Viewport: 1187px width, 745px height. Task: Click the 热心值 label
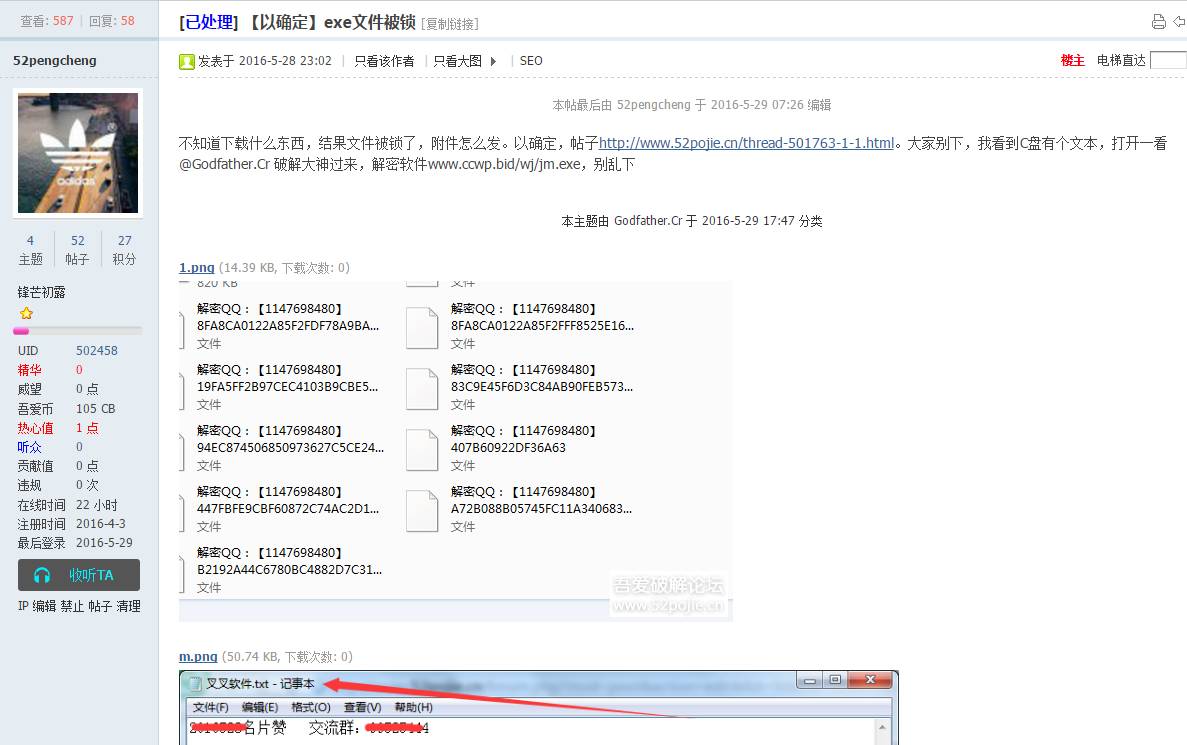tap(36, 428)
